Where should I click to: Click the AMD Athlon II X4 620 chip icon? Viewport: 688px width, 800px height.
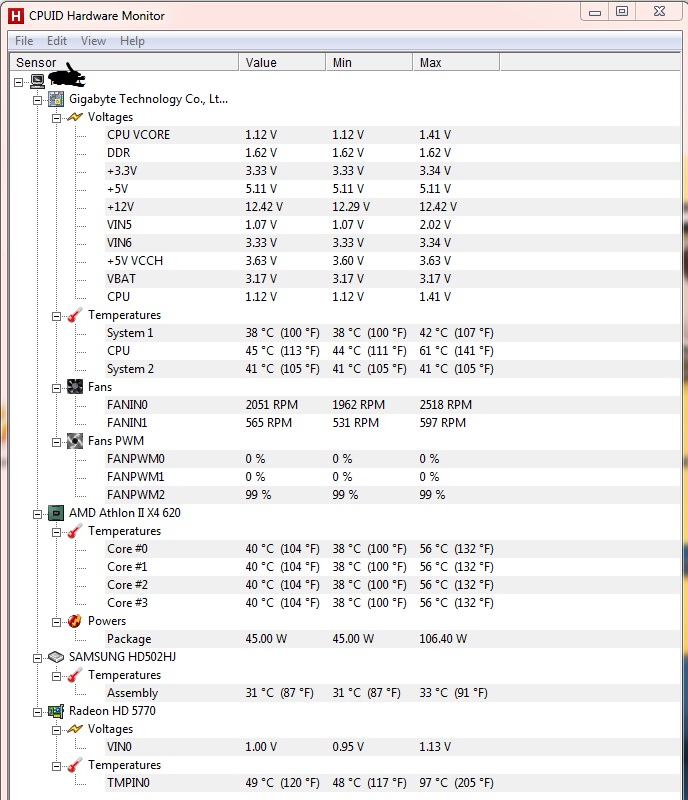tap(56, 513)
